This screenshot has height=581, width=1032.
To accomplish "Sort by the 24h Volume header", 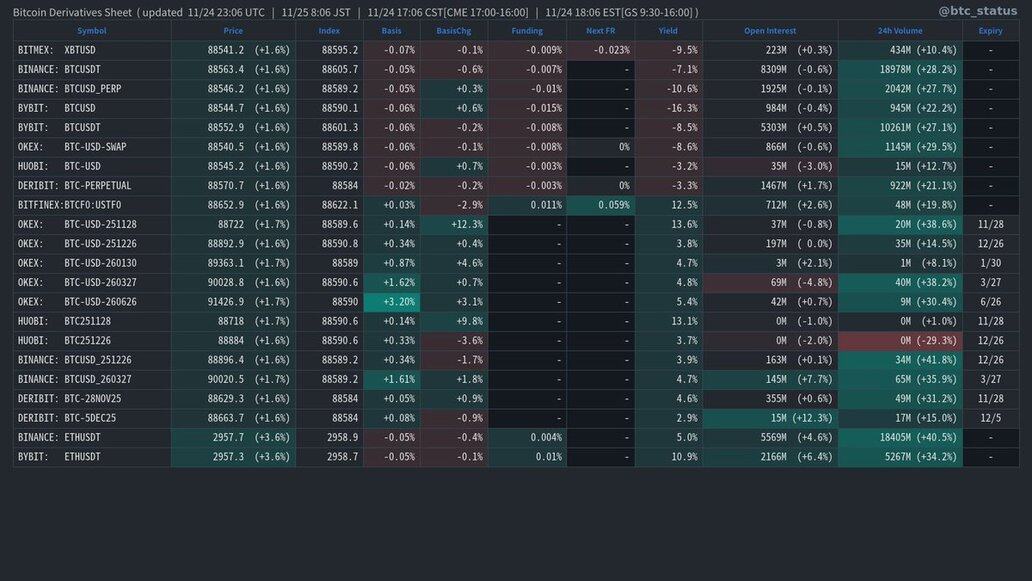I will pyautogui.click(x=900, y=31).
